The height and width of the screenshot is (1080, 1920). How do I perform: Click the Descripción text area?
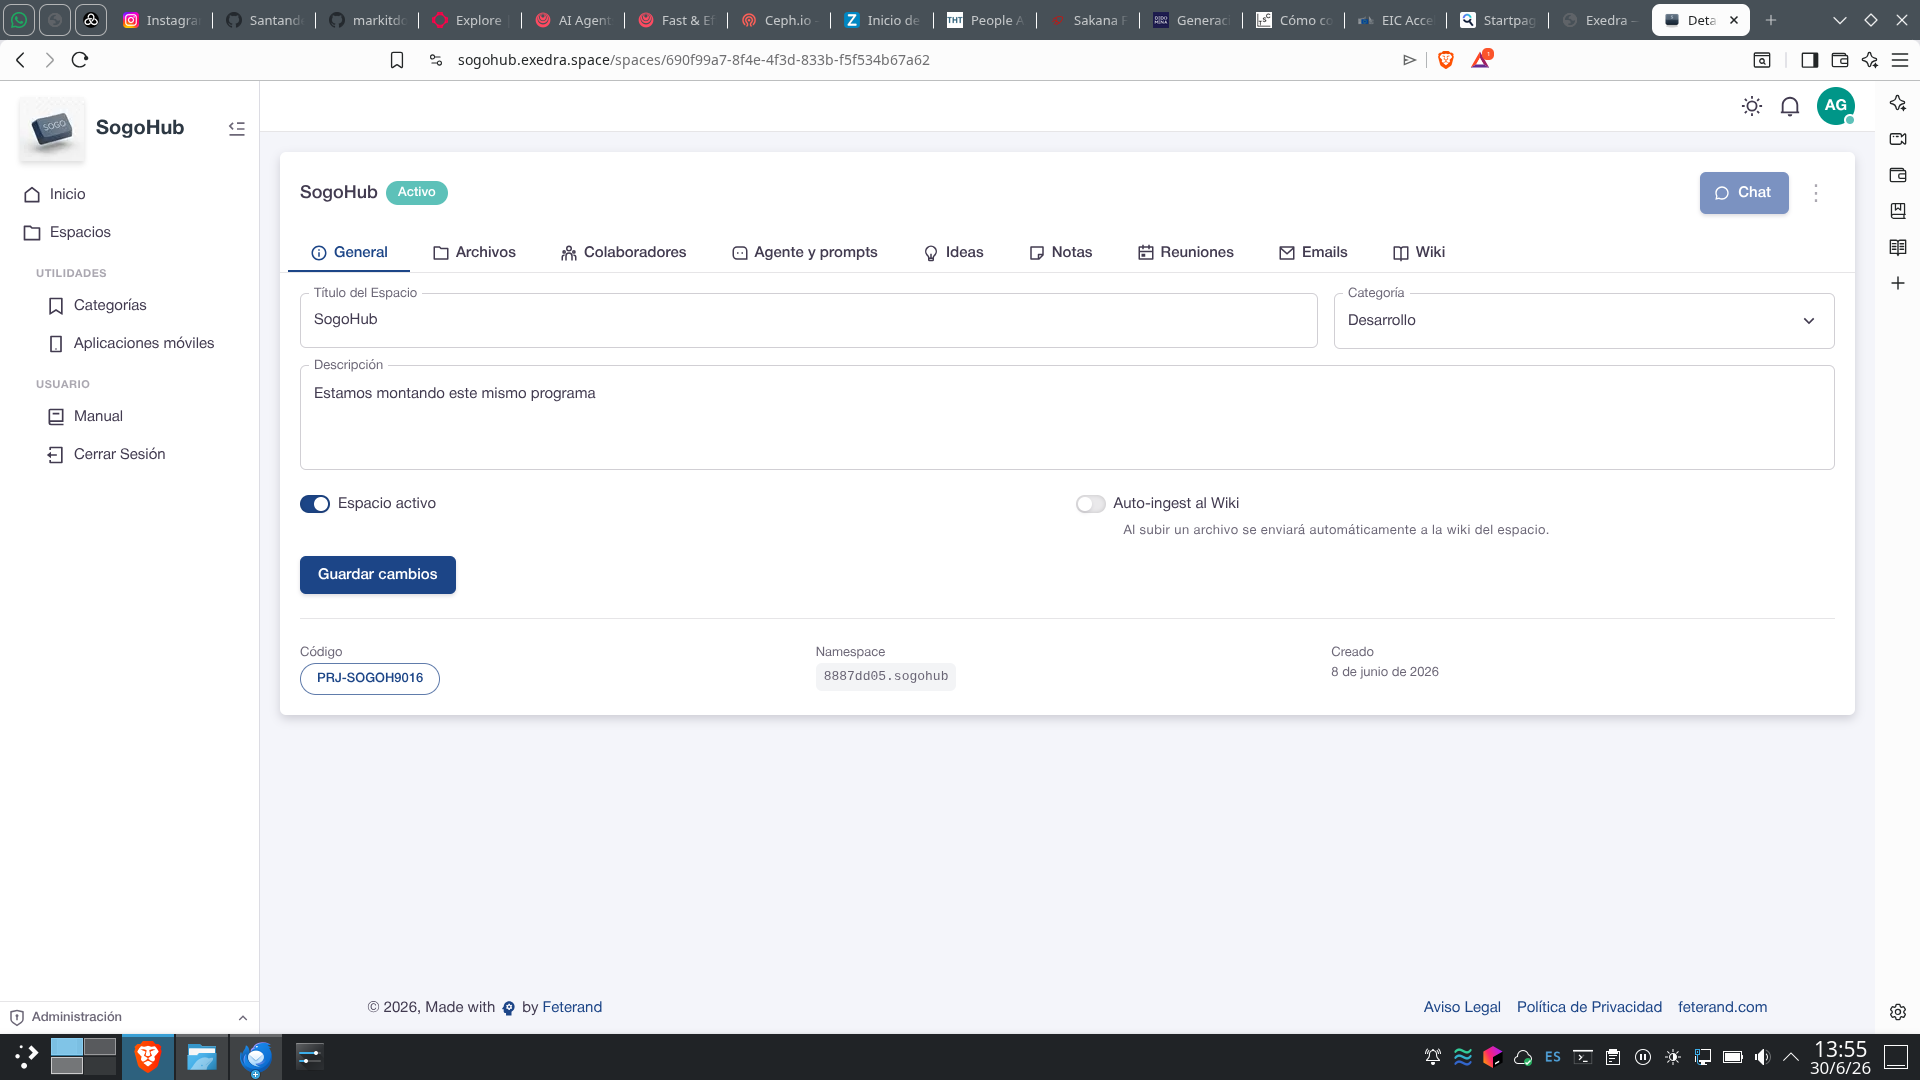(x=1067, y=418)
